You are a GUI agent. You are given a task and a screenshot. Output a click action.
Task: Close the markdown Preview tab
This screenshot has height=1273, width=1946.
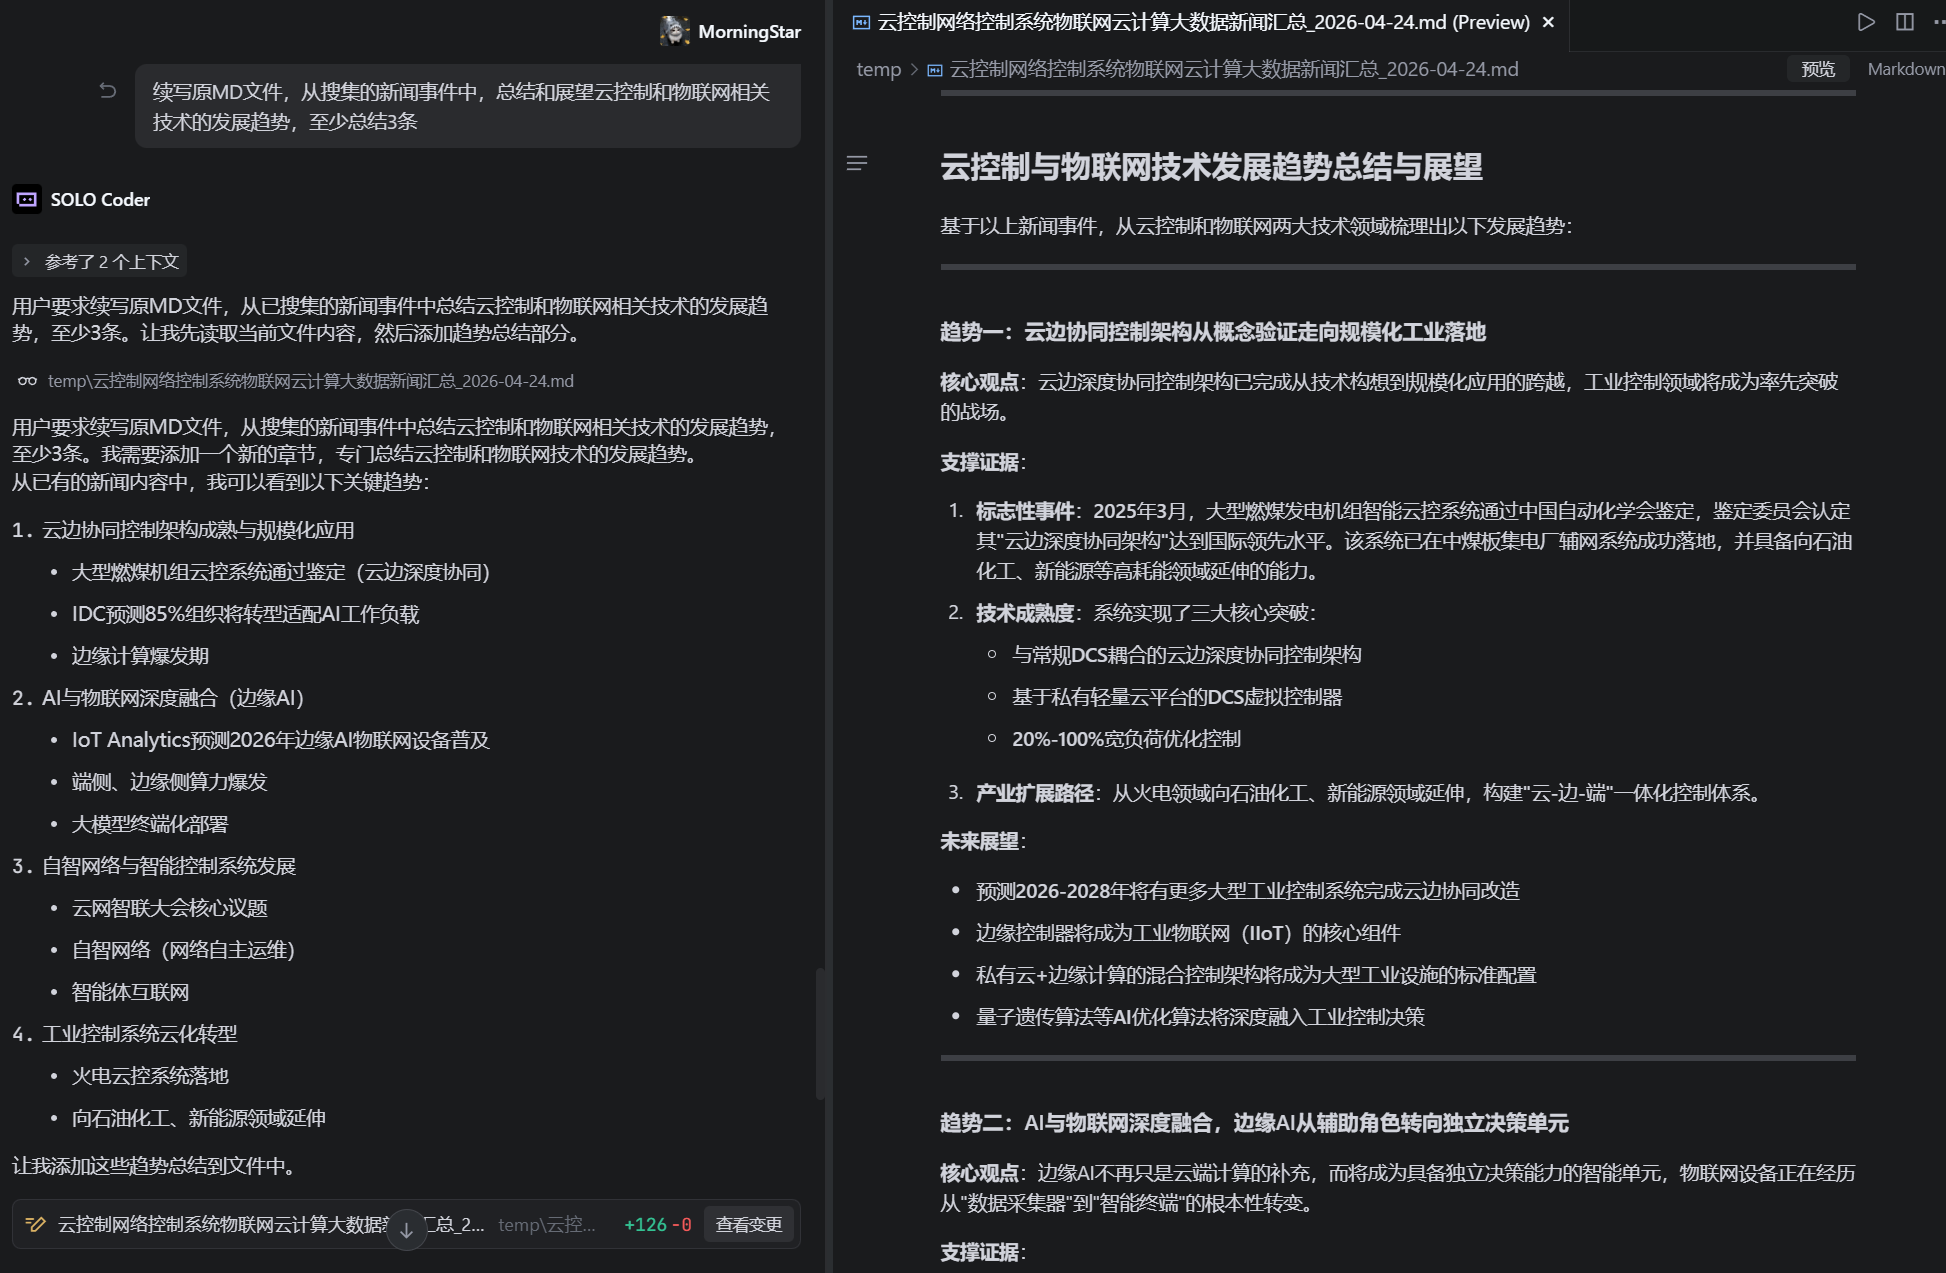click(1548, 22)
